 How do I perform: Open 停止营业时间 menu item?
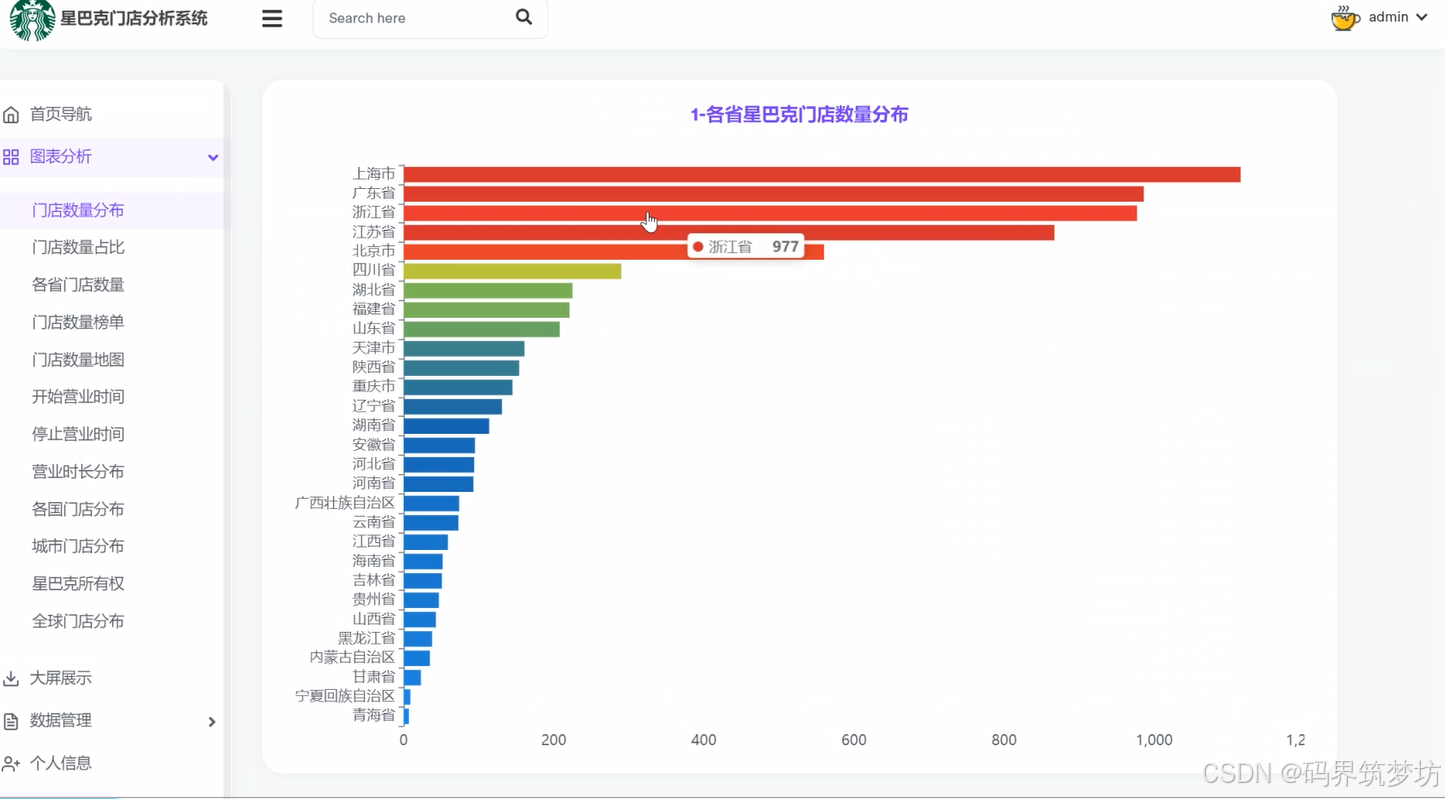click(78, 434)
